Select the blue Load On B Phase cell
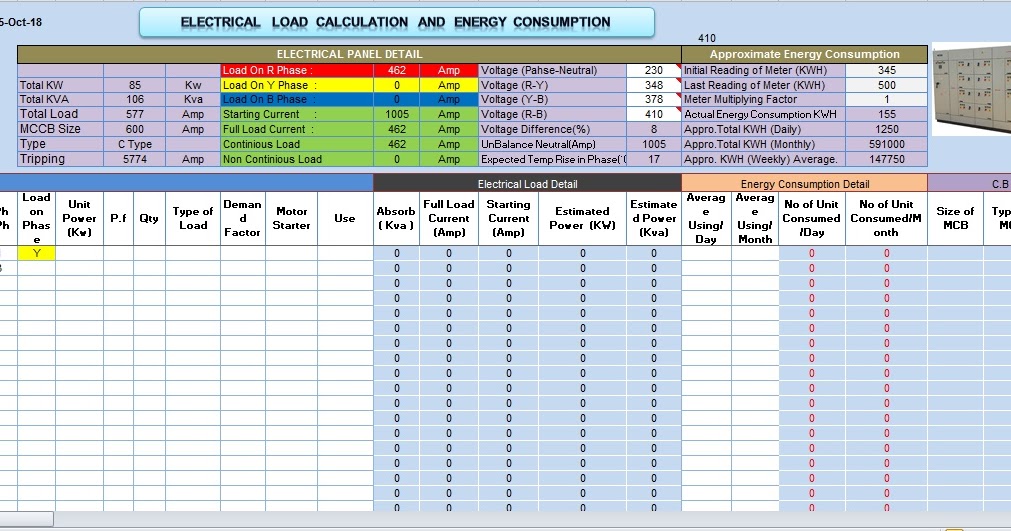Screen dimensions: 1011x531 (x=297, y=100)
